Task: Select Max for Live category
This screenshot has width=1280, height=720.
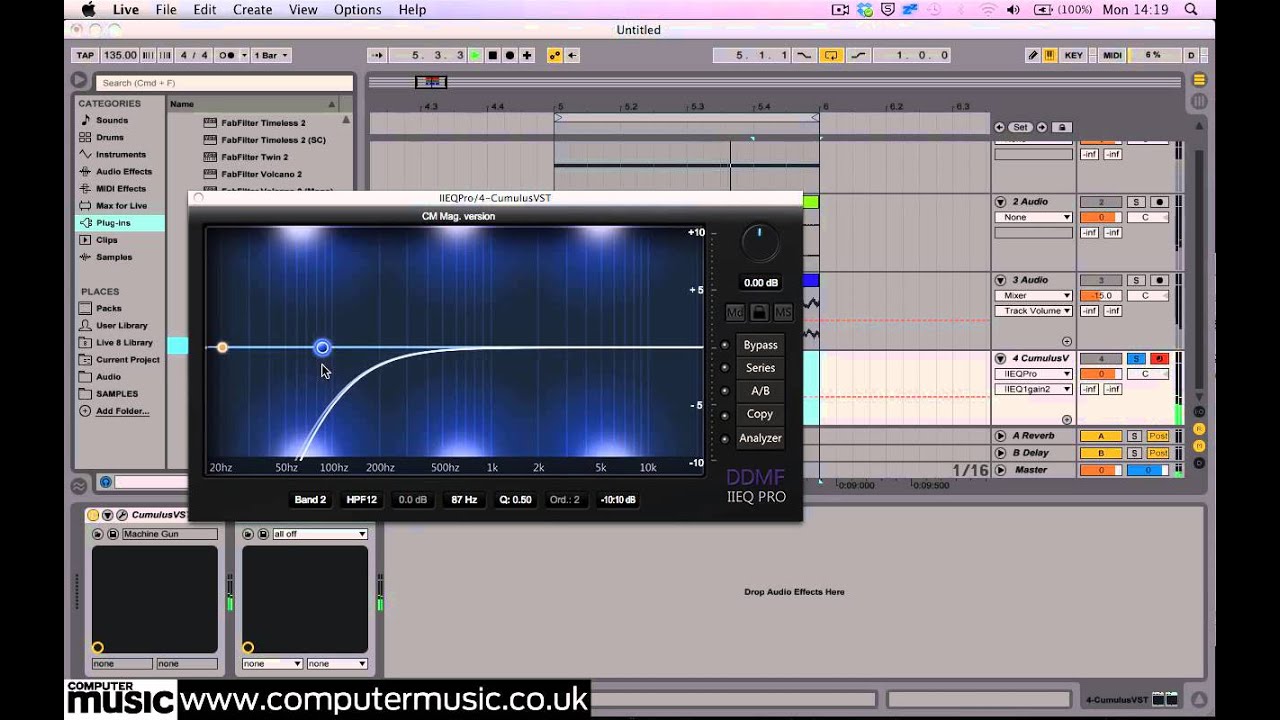Action: [x=120, y=205]
